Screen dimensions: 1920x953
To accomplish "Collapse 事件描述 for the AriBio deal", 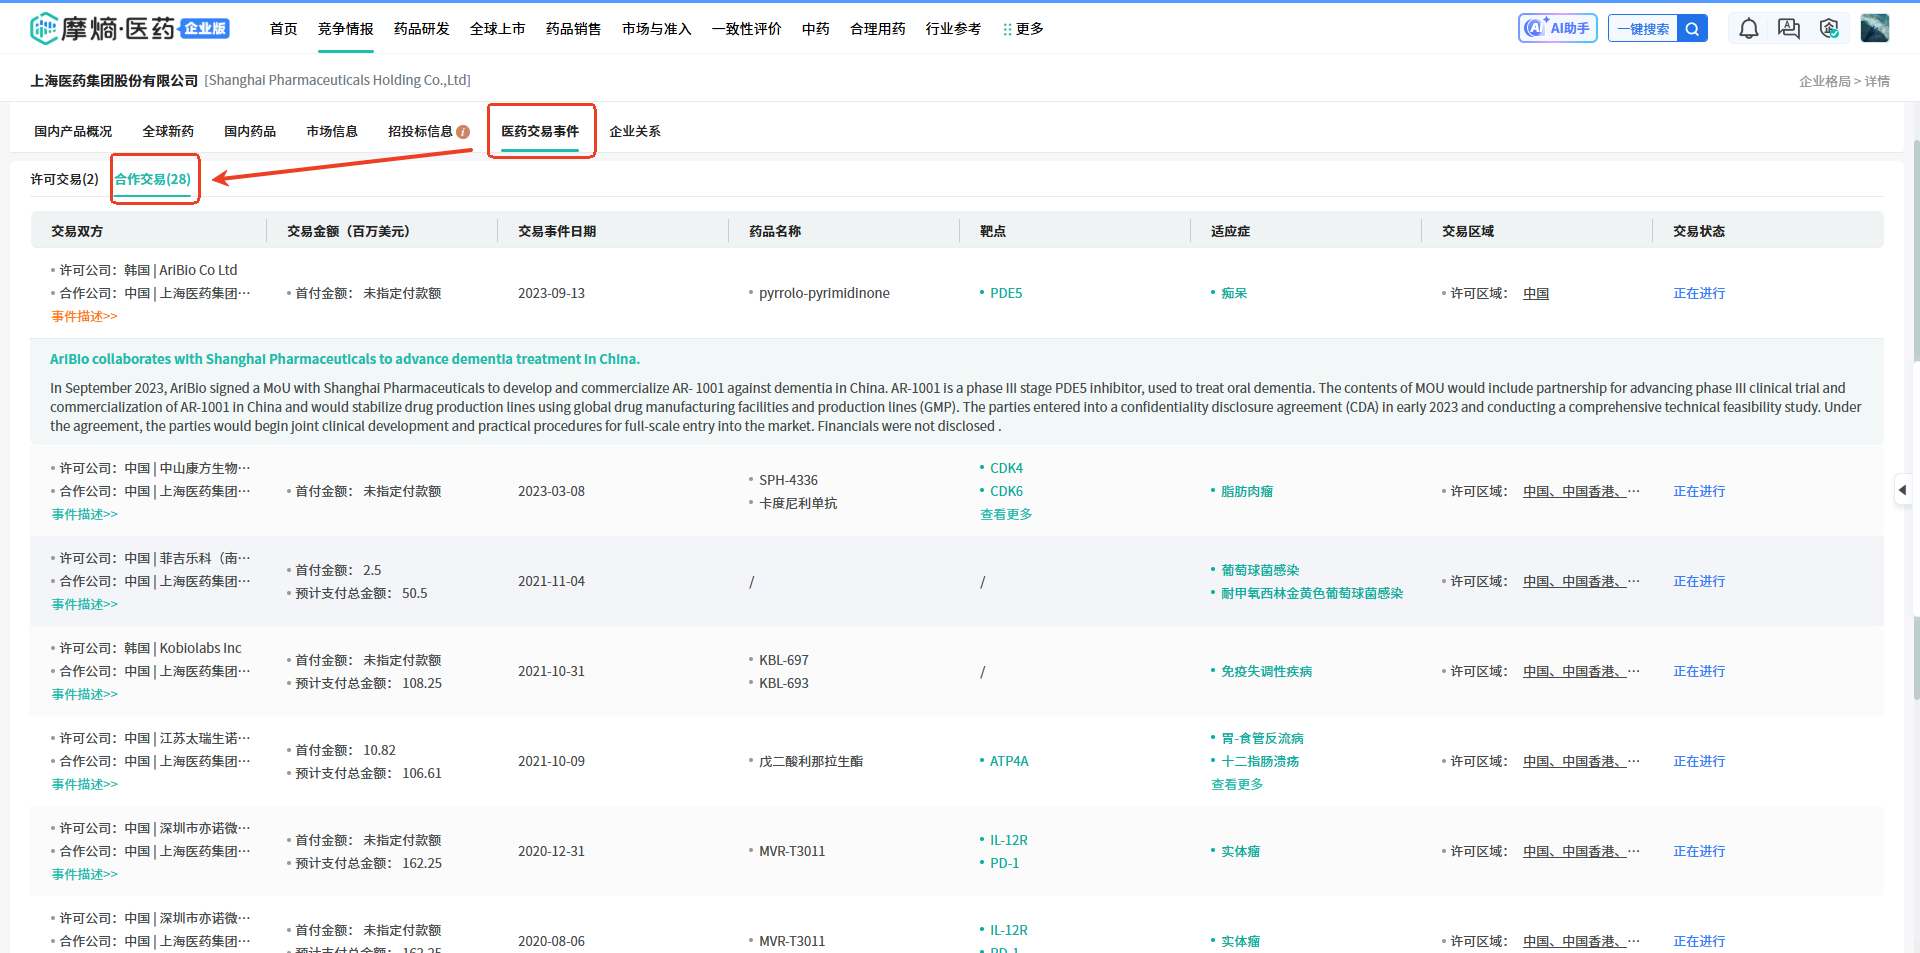I will point(84,316).
